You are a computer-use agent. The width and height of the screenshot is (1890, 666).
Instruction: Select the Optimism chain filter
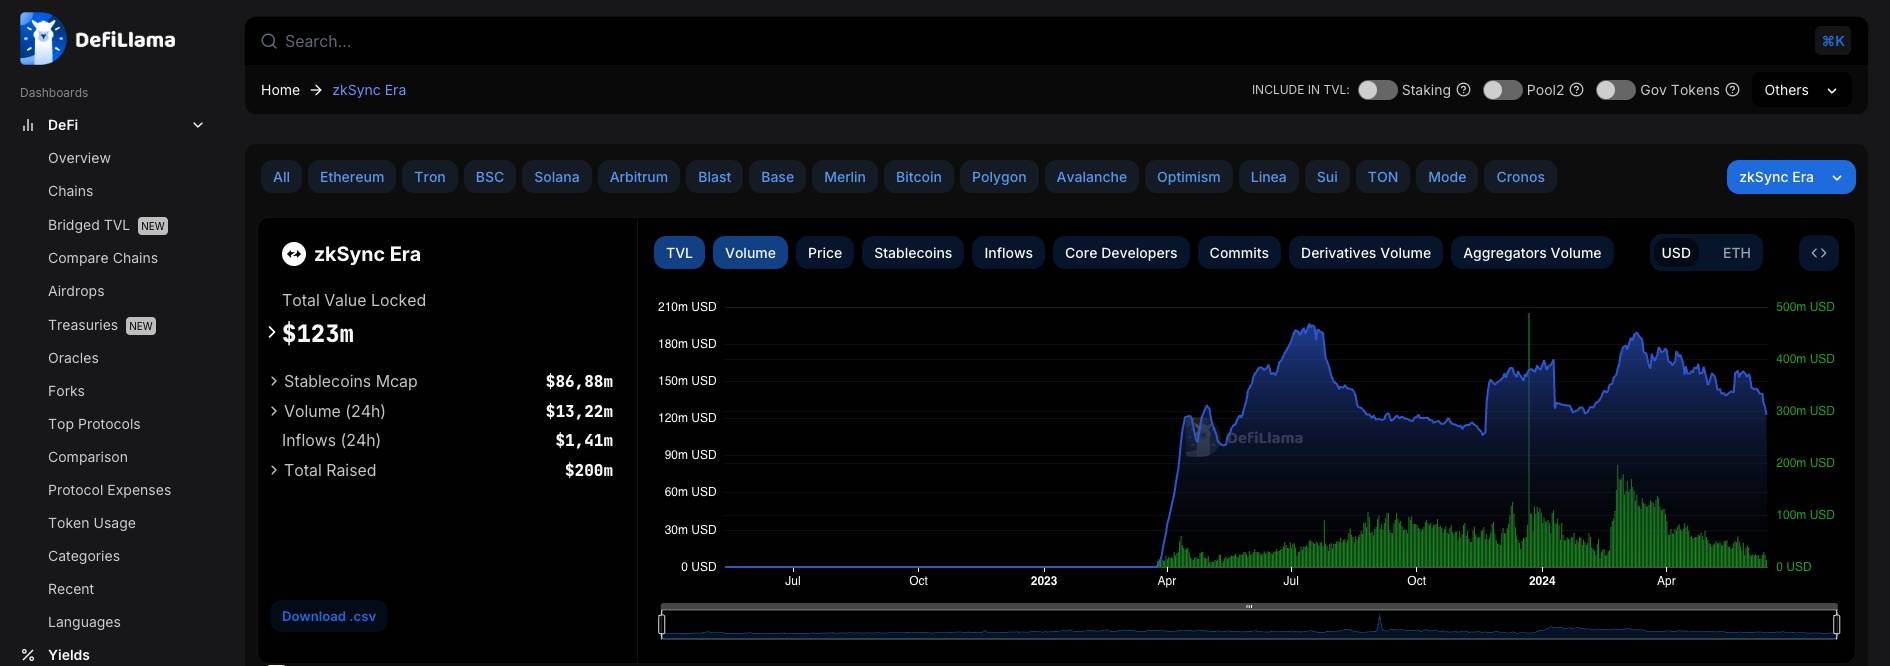pyautogui.click(x=1189, y=177)
